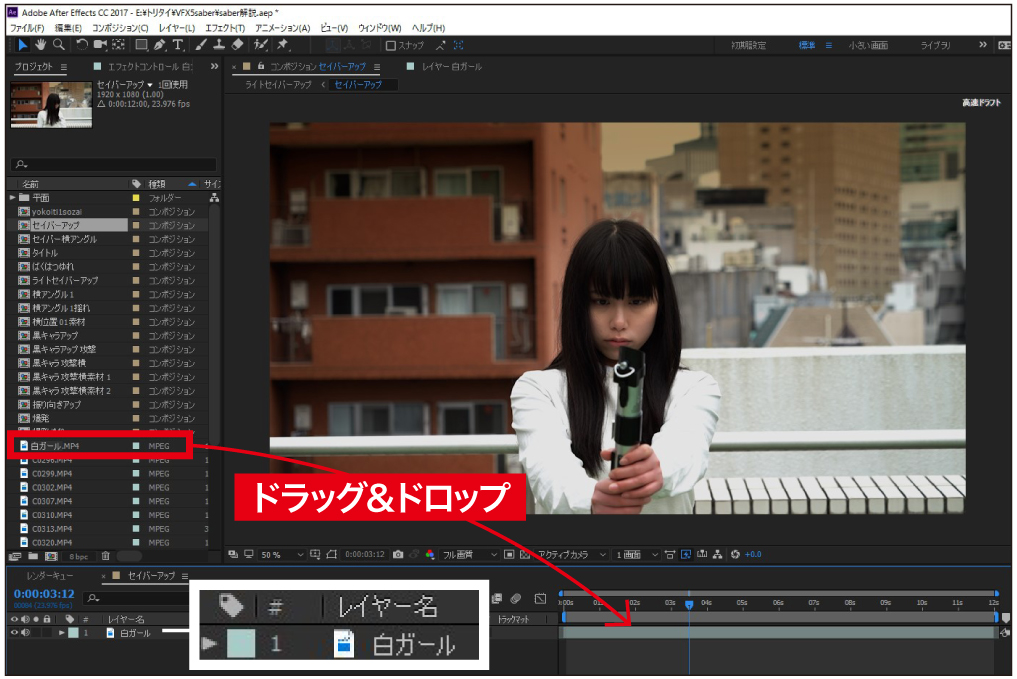This screenshot has height=679, width=1017.
Task: Click the show channel RGB color icon
Action: tap(430, 554)
